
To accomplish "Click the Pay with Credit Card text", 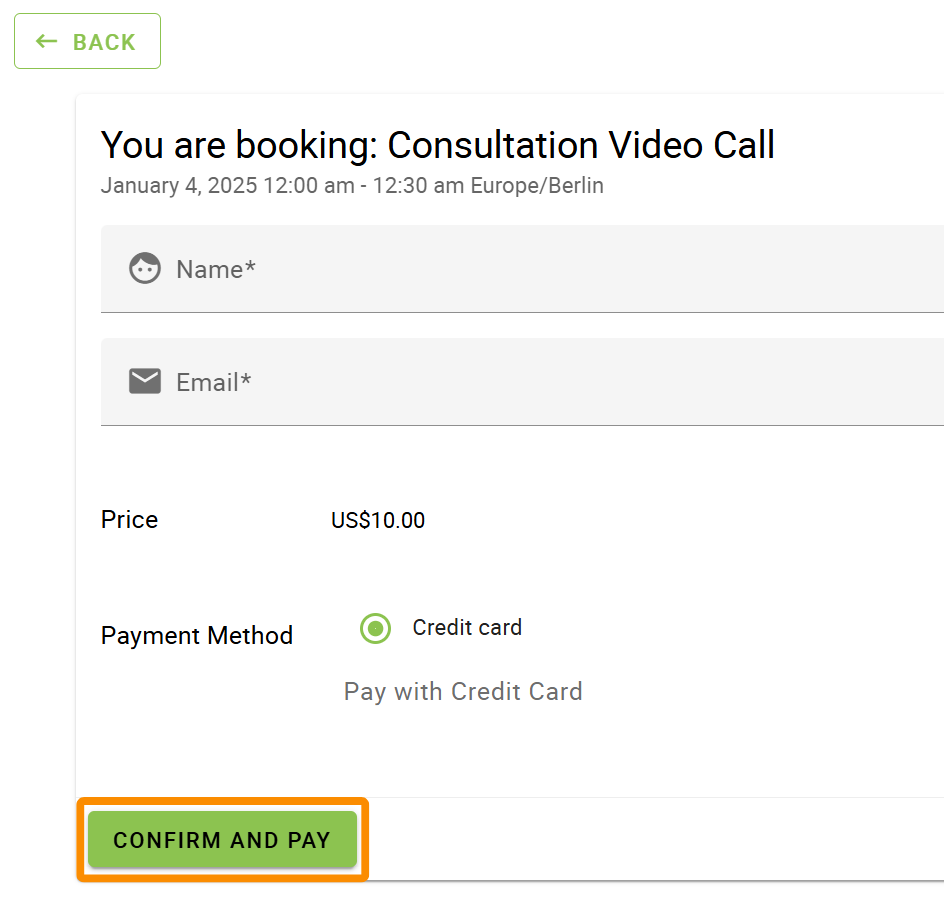I will pyautogui.click(x=463, y=691).
